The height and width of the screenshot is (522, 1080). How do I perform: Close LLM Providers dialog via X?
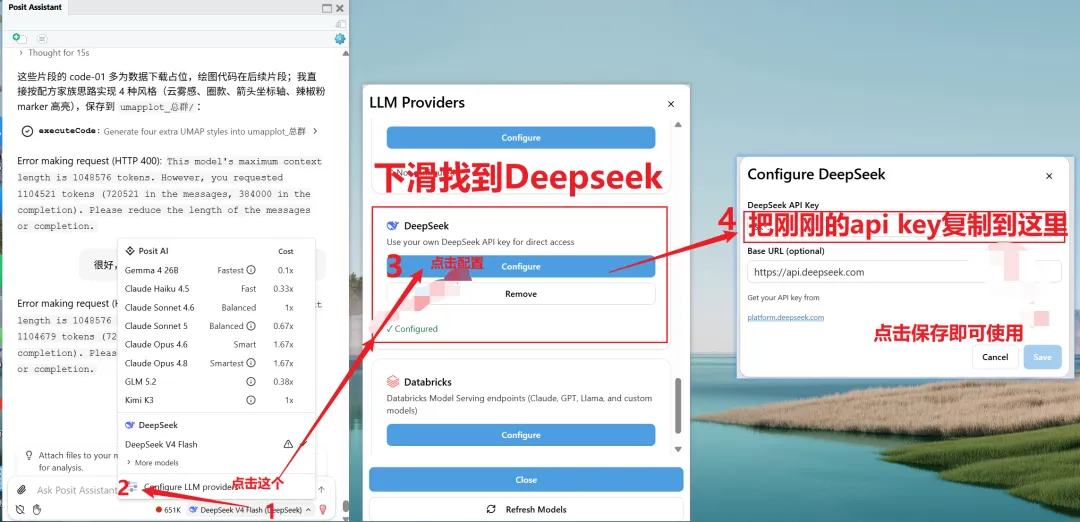(x=671, y=104)
